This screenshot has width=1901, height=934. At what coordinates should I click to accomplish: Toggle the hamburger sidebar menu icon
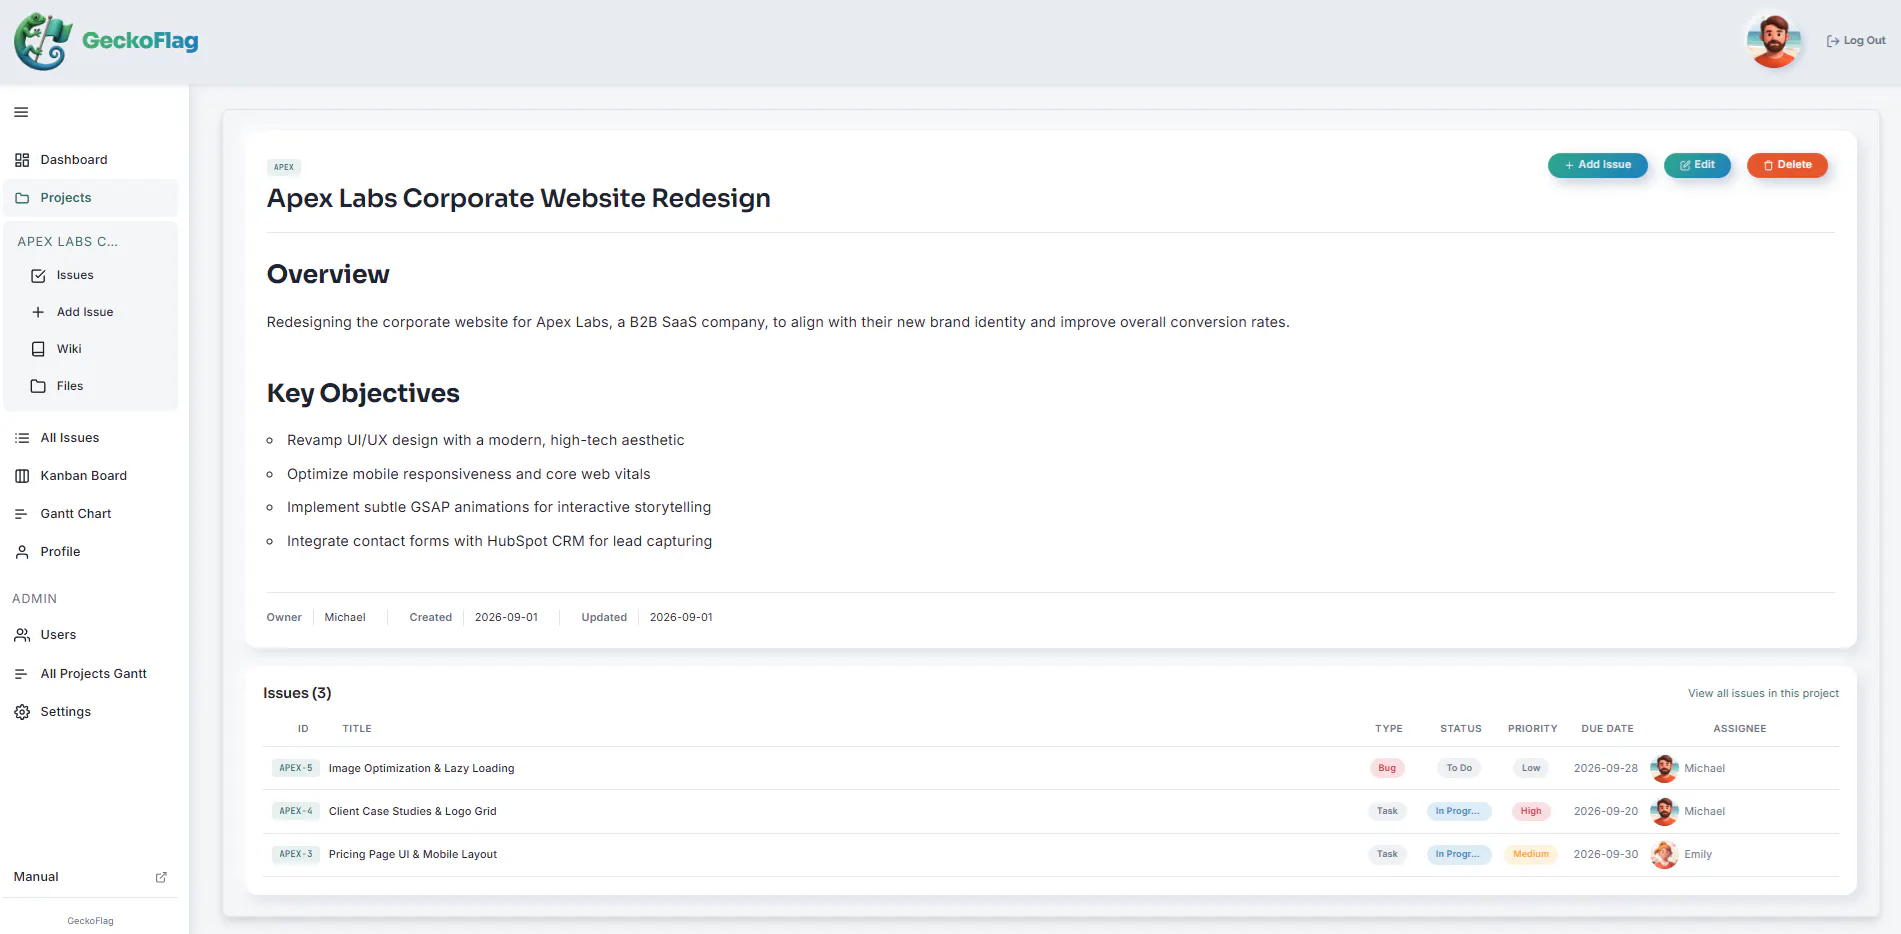(21, 112)
